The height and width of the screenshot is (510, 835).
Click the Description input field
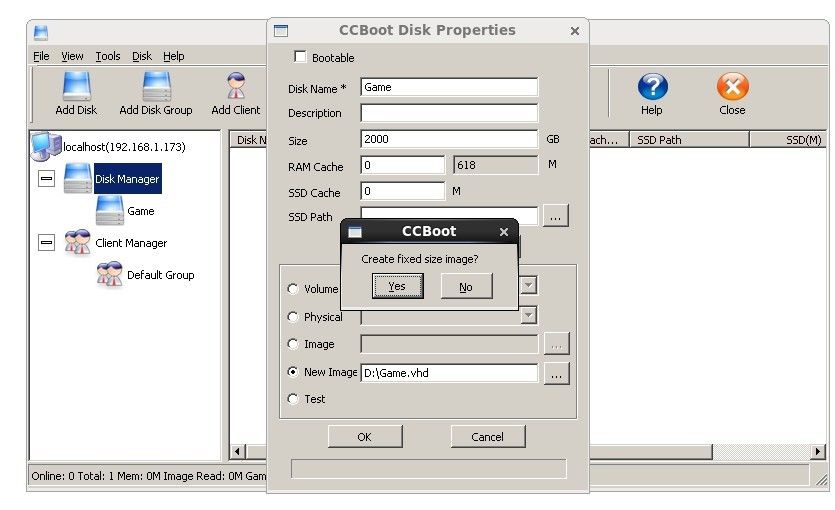[x=449, y=113]
